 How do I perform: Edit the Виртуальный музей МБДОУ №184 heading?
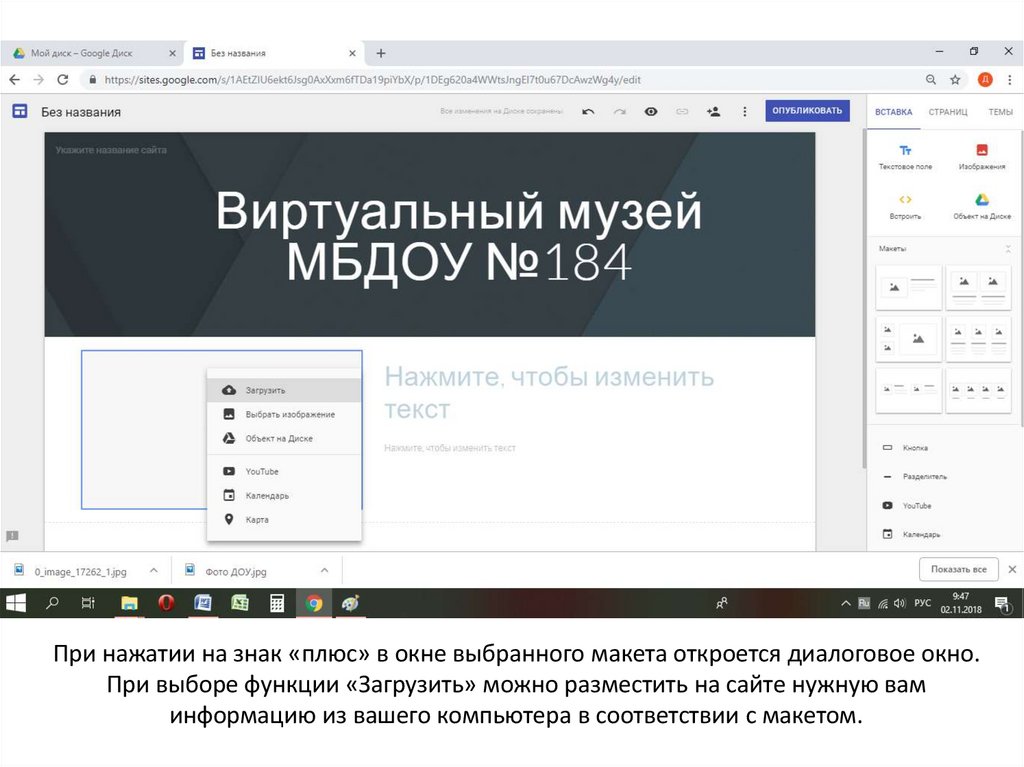(x=458, y=237)
